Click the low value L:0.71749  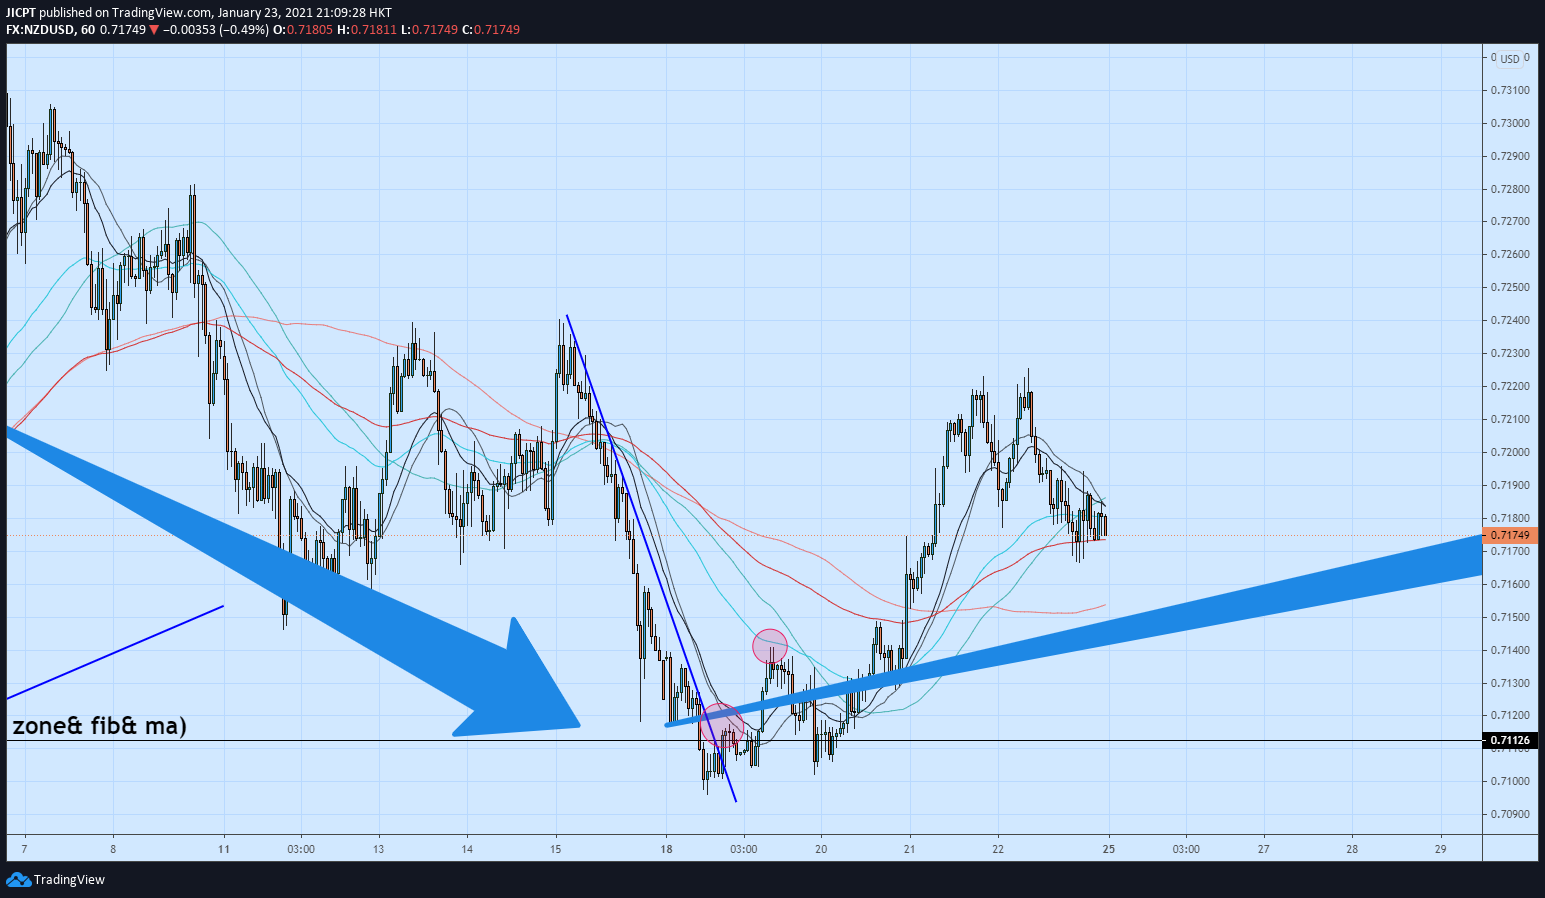click(x=429, y=29)
